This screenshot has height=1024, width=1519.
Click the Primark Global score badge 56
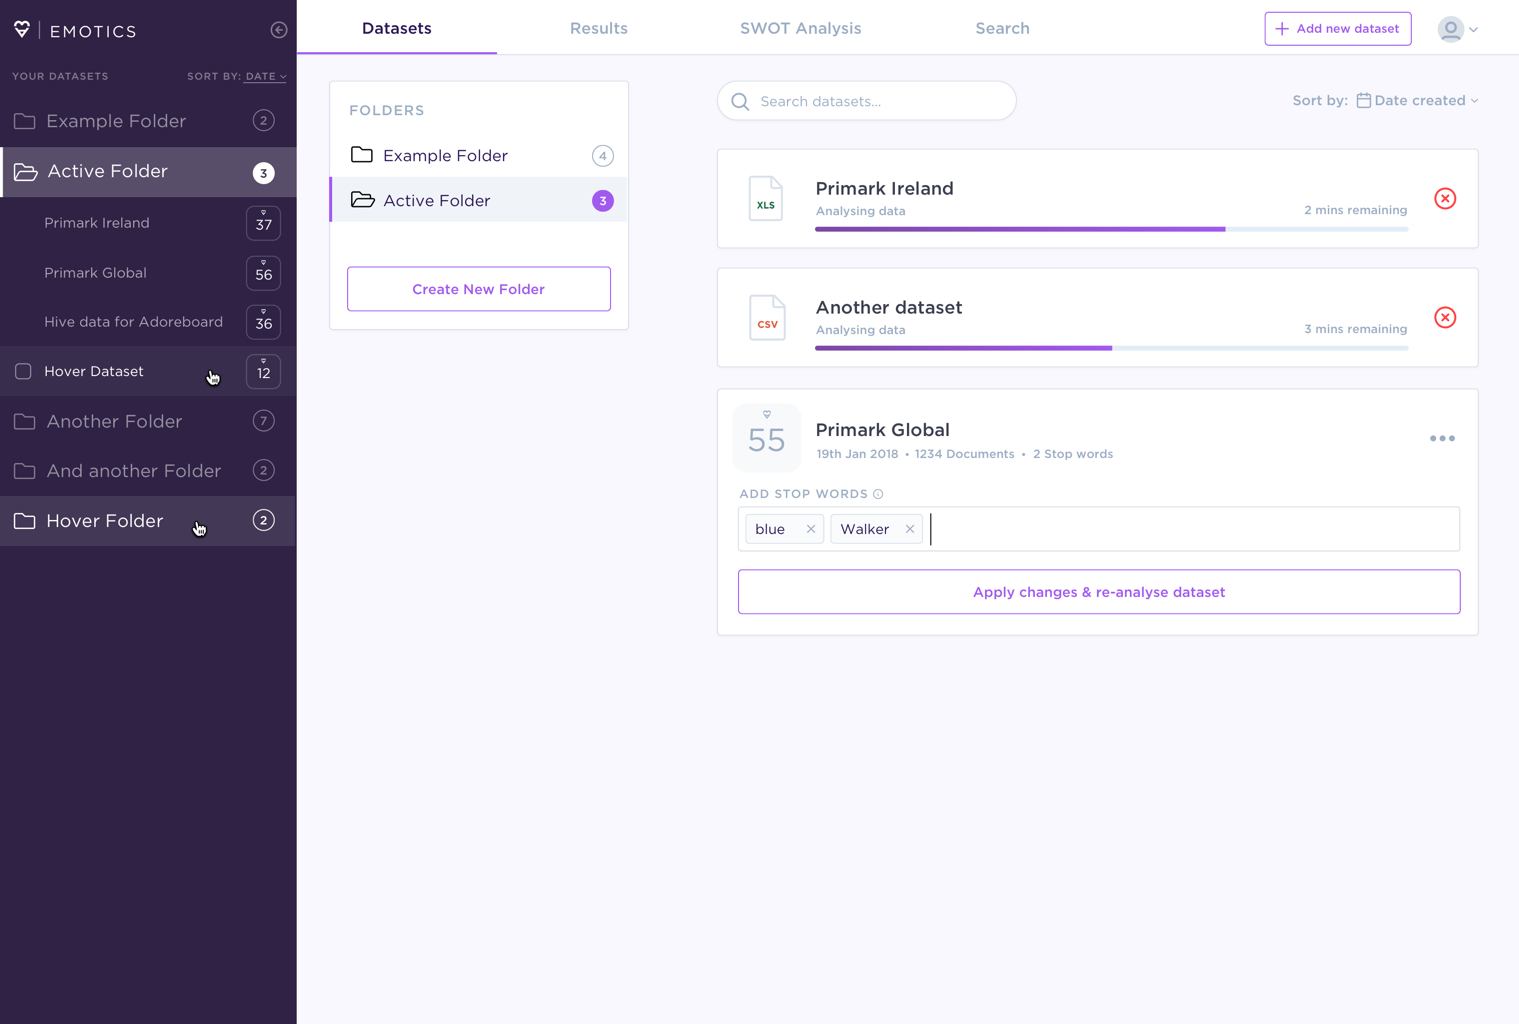[264, 273]
